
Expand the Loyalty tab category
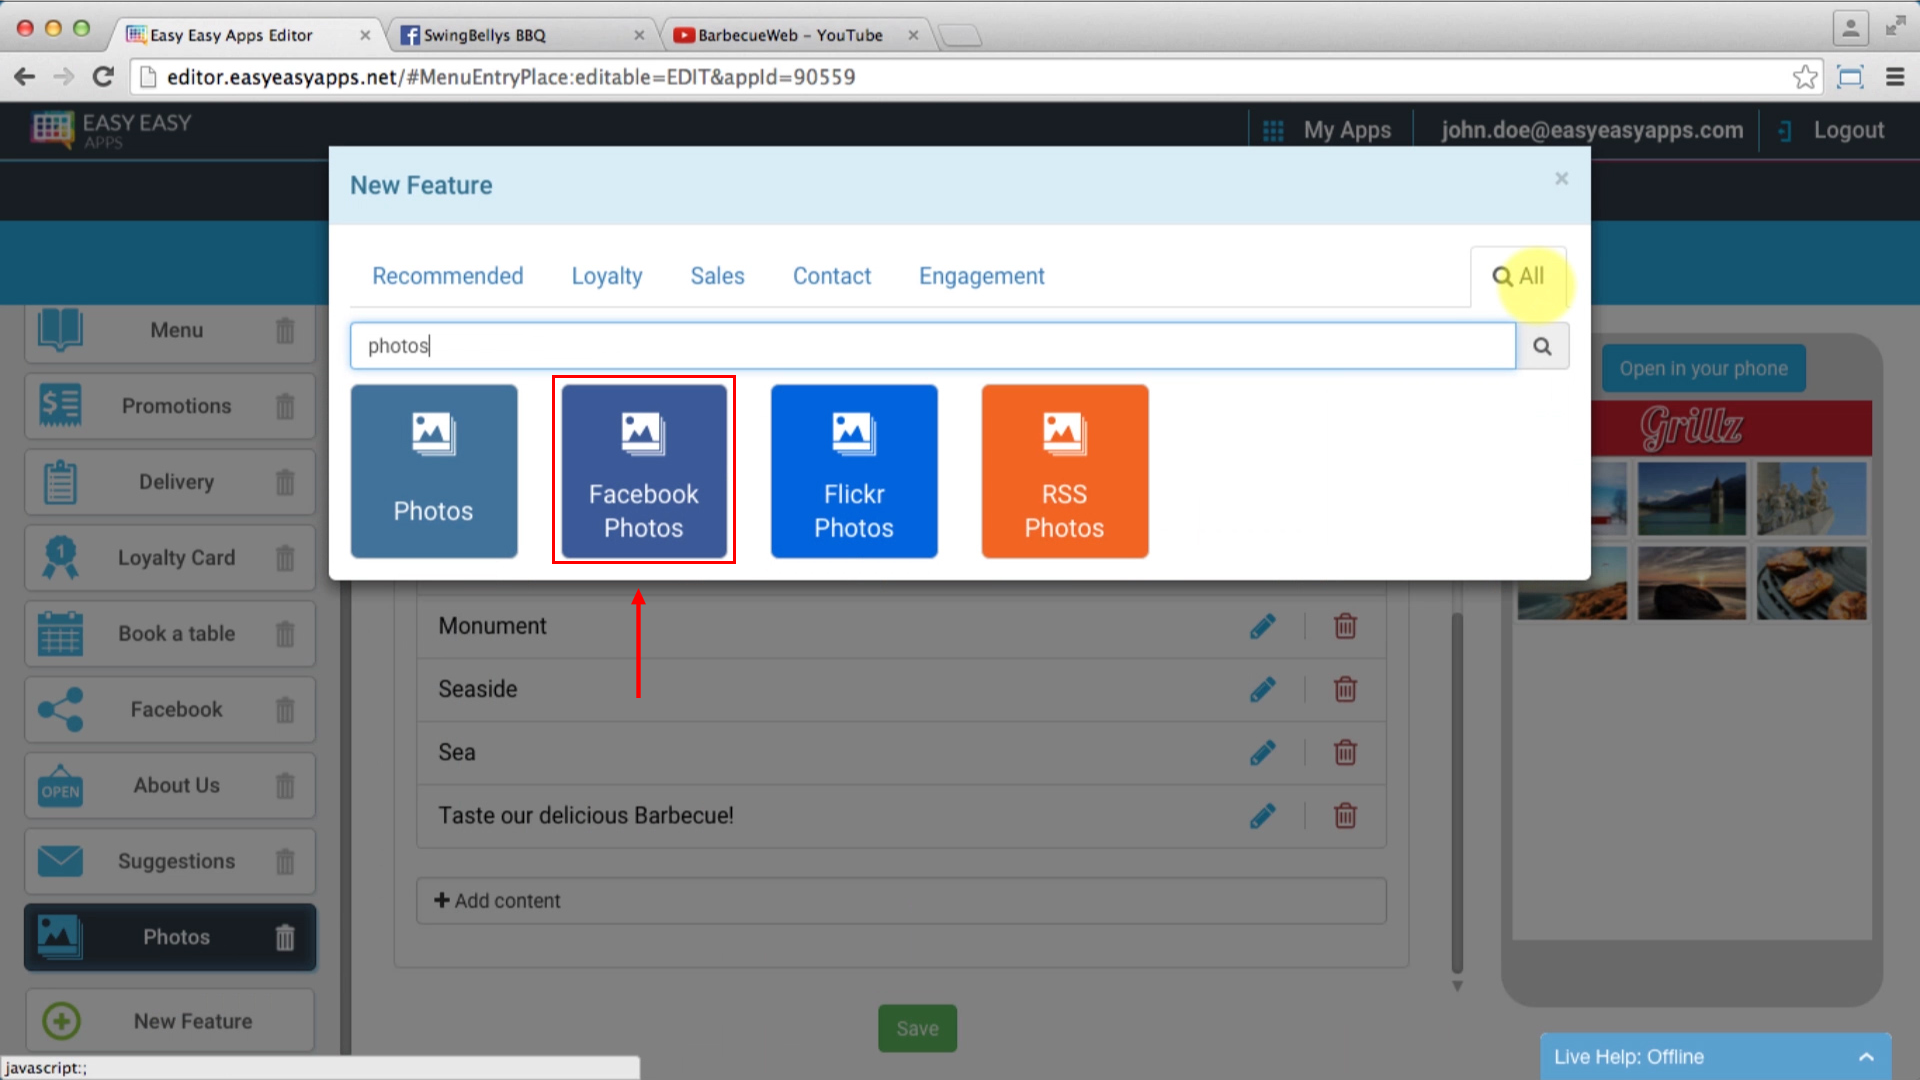point(605,276)
